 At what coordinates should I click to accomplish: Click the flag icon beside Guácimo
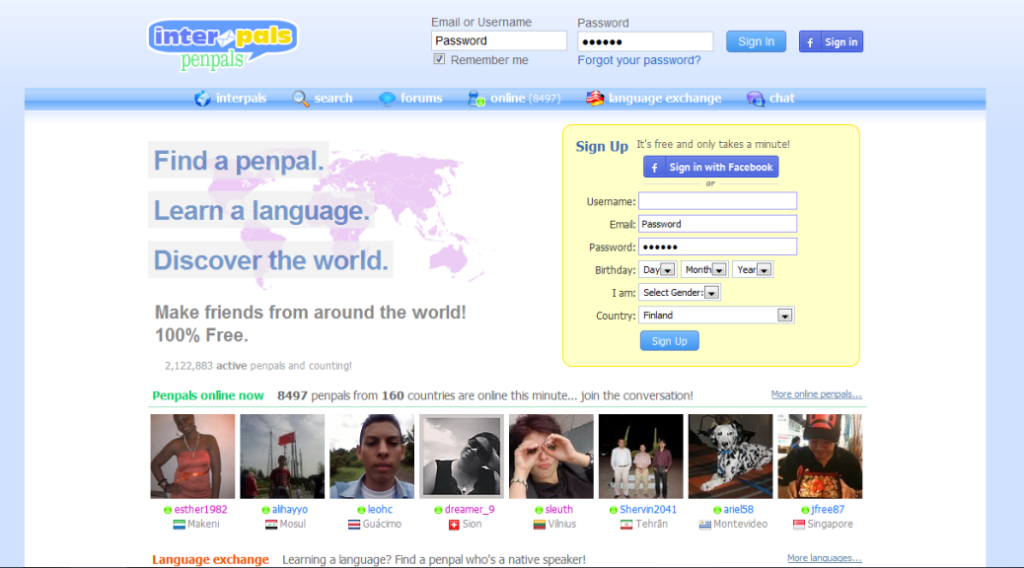[x=354, y=524]
